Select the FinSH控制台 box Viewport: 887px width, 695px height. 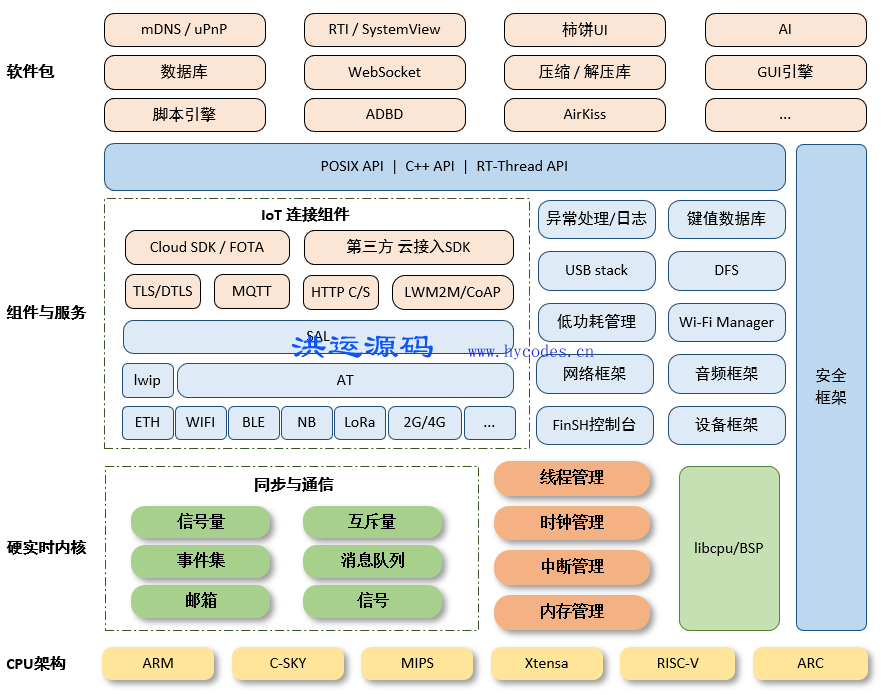click(x=595, y=425)
